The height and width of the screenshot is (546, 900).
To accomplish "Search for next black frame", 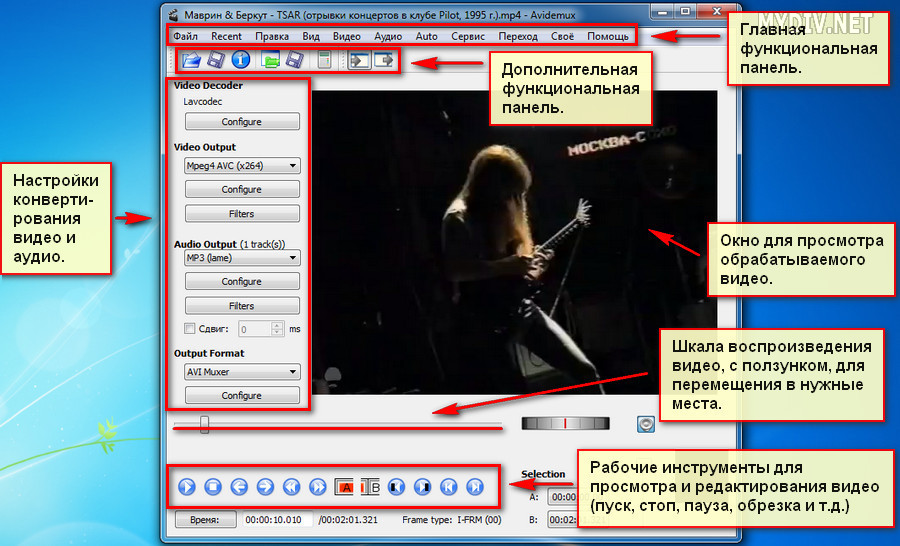I will [422, 487].
